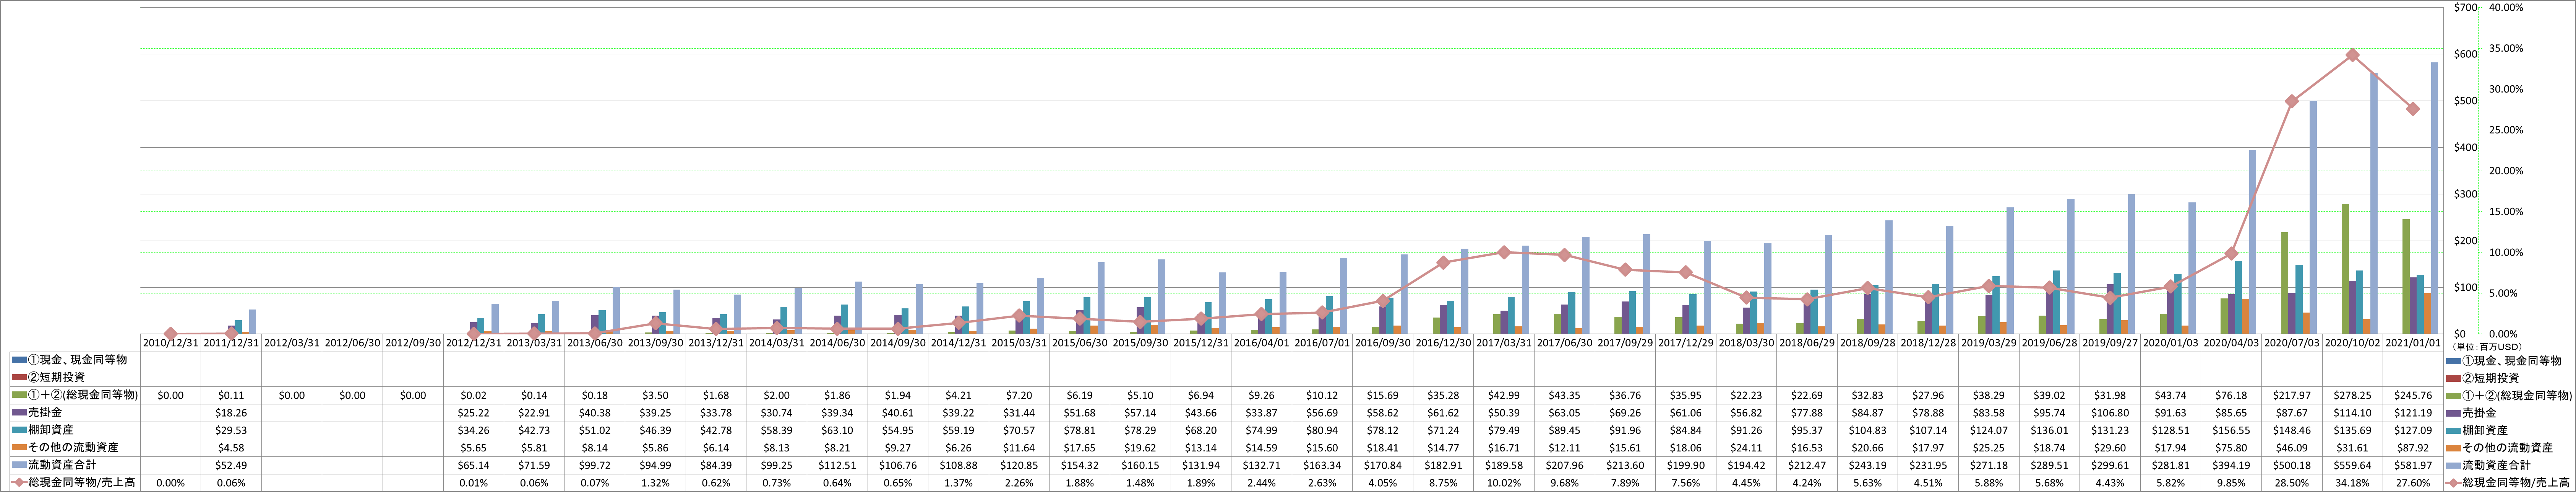The height and width of the screenshot is (492, 2576).
Task: Click the cell showing 8.75%
Action: [1443, 483]
